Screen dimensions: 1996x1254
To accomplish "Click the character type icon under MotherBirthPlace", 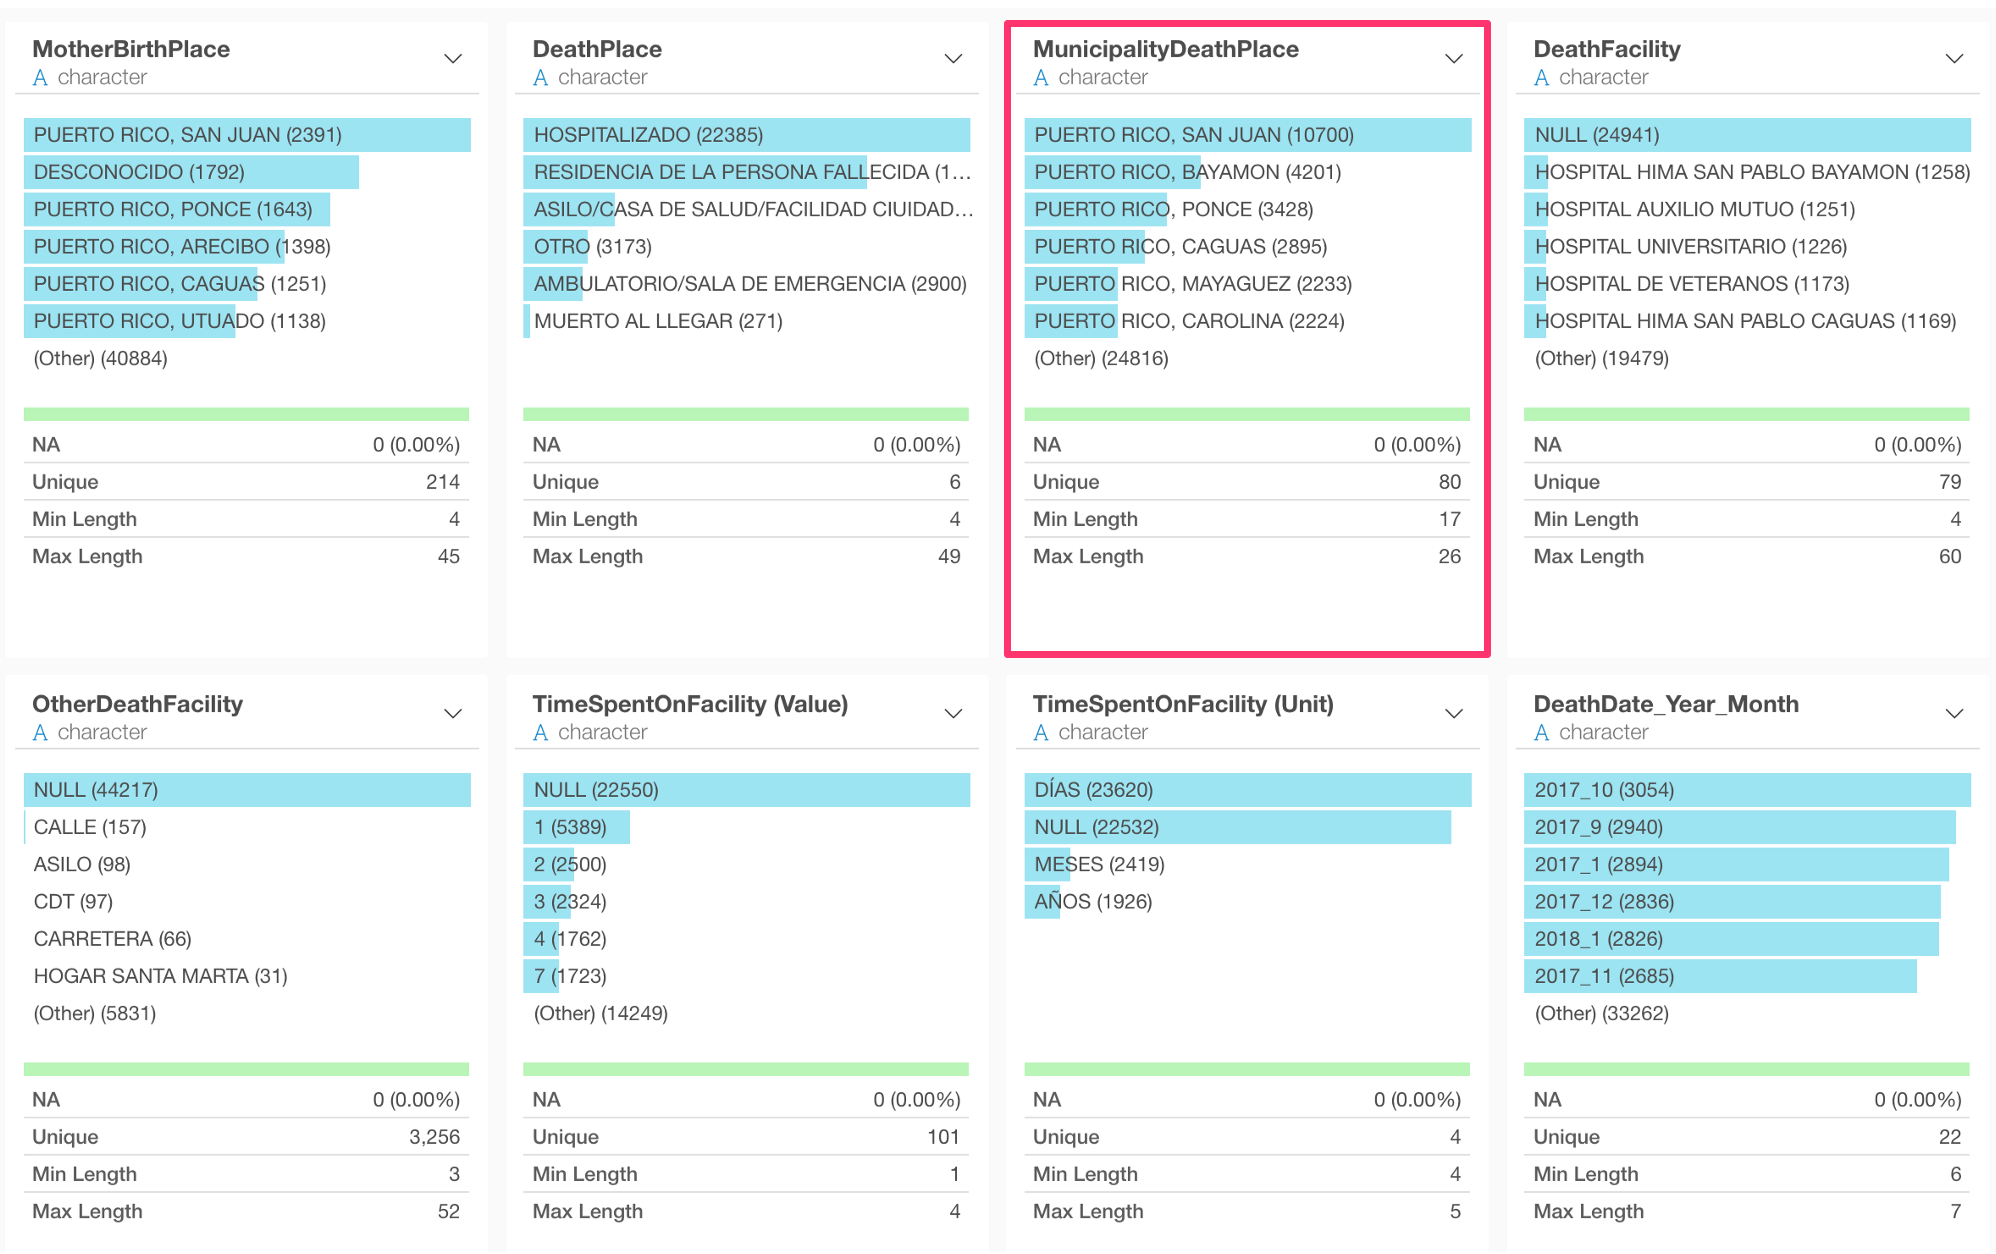I will [x=41, y=77].
